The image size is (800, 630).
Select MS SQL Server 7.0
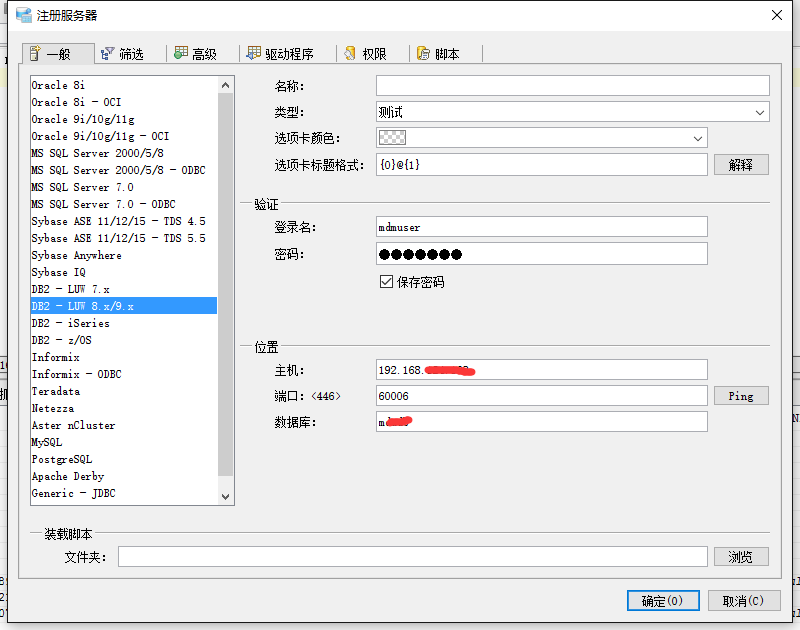tap(124, 187)
